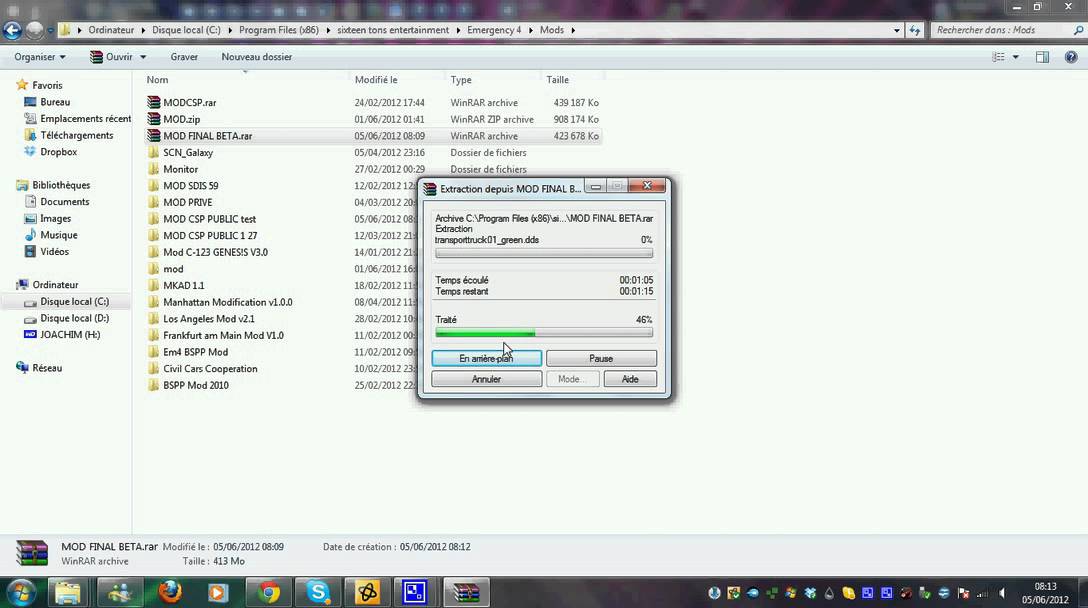Open the Windows Start orb

21,592
